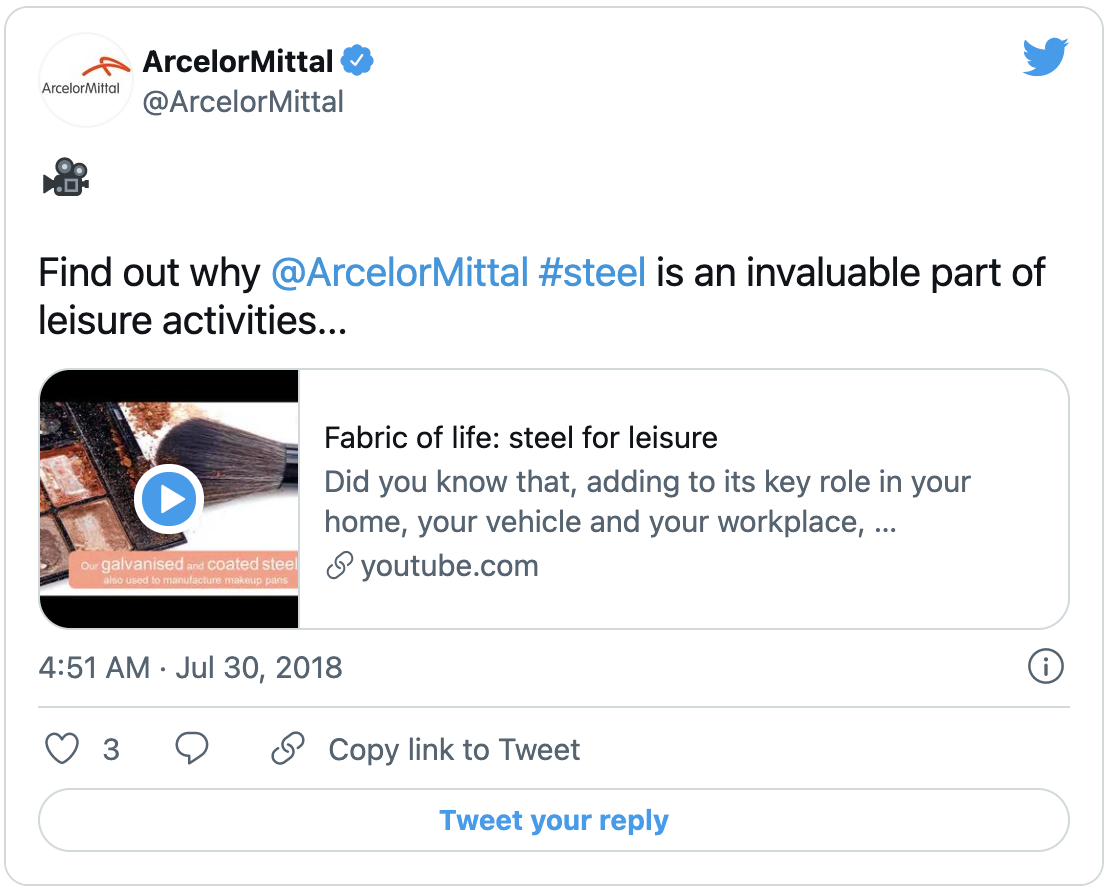Click the reply speech bubble icon
The width and height of the screenshot is (1106, 894).
[x=191, y=749]
